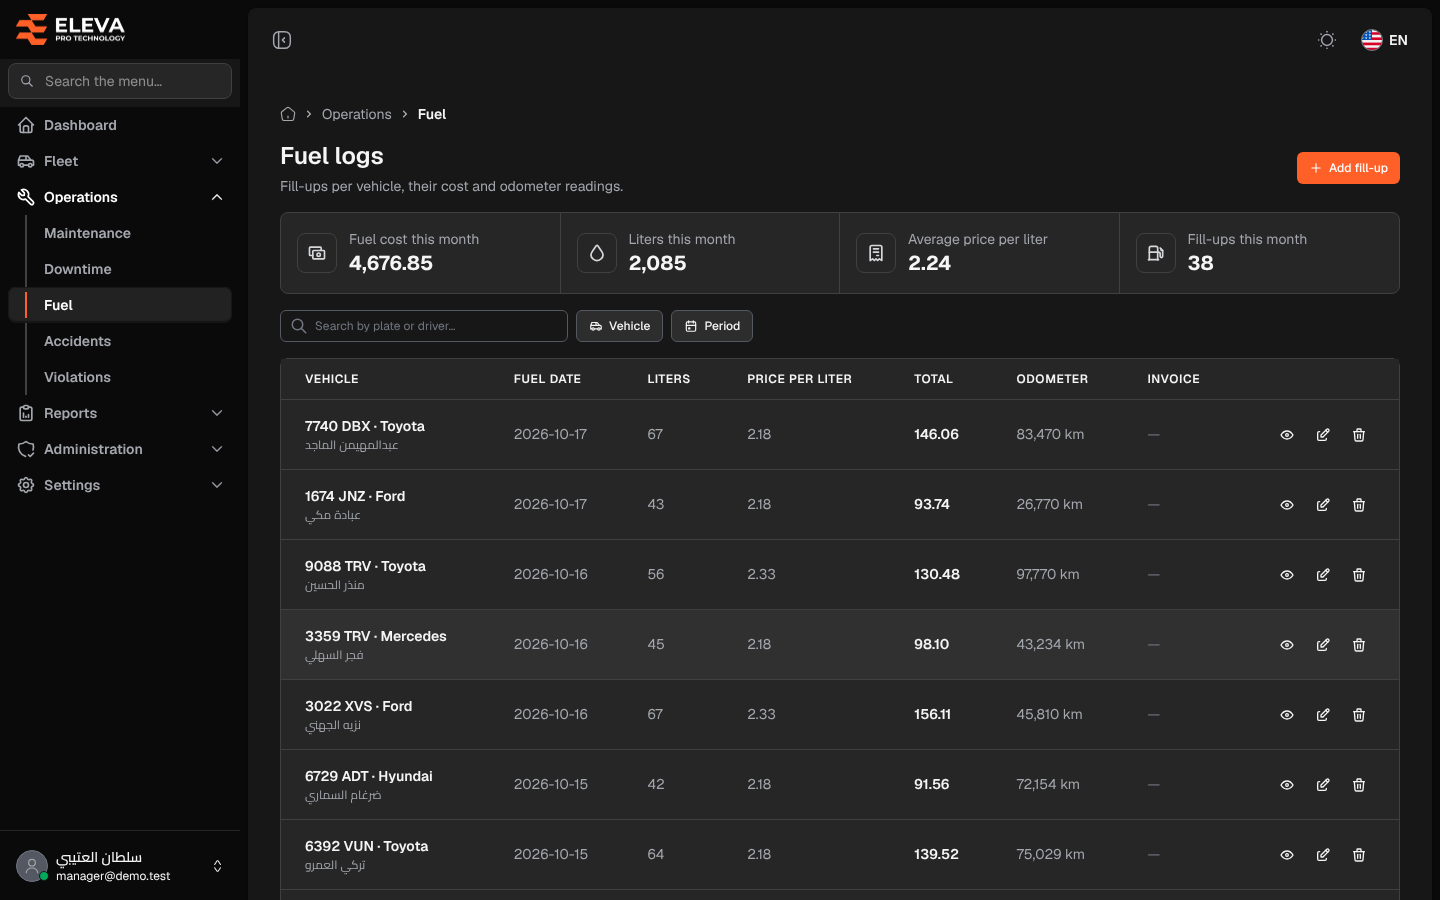The height and width of the screenshot is (900, 1440).
Task: Expand the Settings menu chevron
Action: click(217, 485)
